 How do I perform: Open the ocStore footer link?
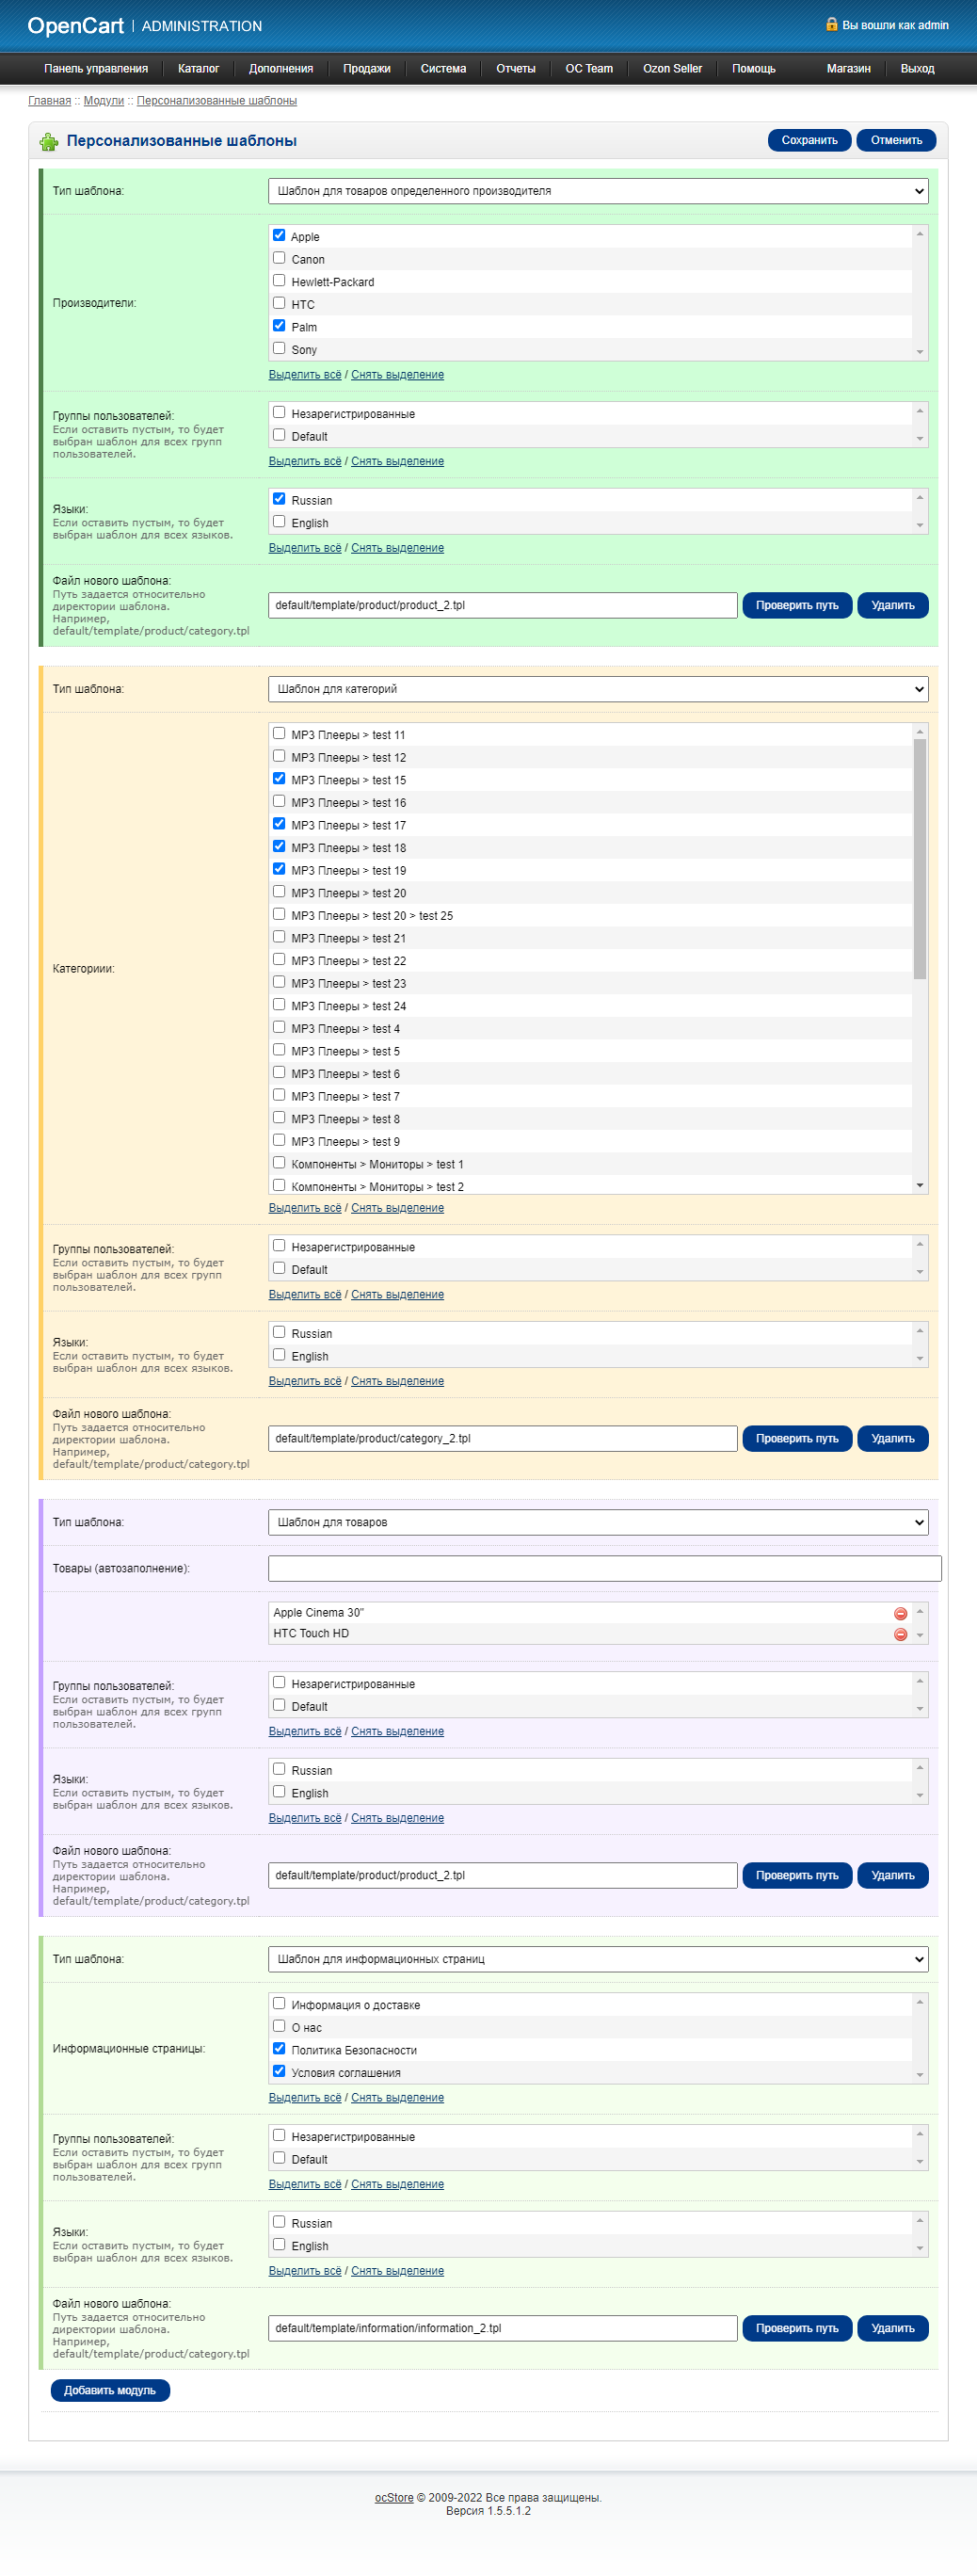coord(394,2498)
